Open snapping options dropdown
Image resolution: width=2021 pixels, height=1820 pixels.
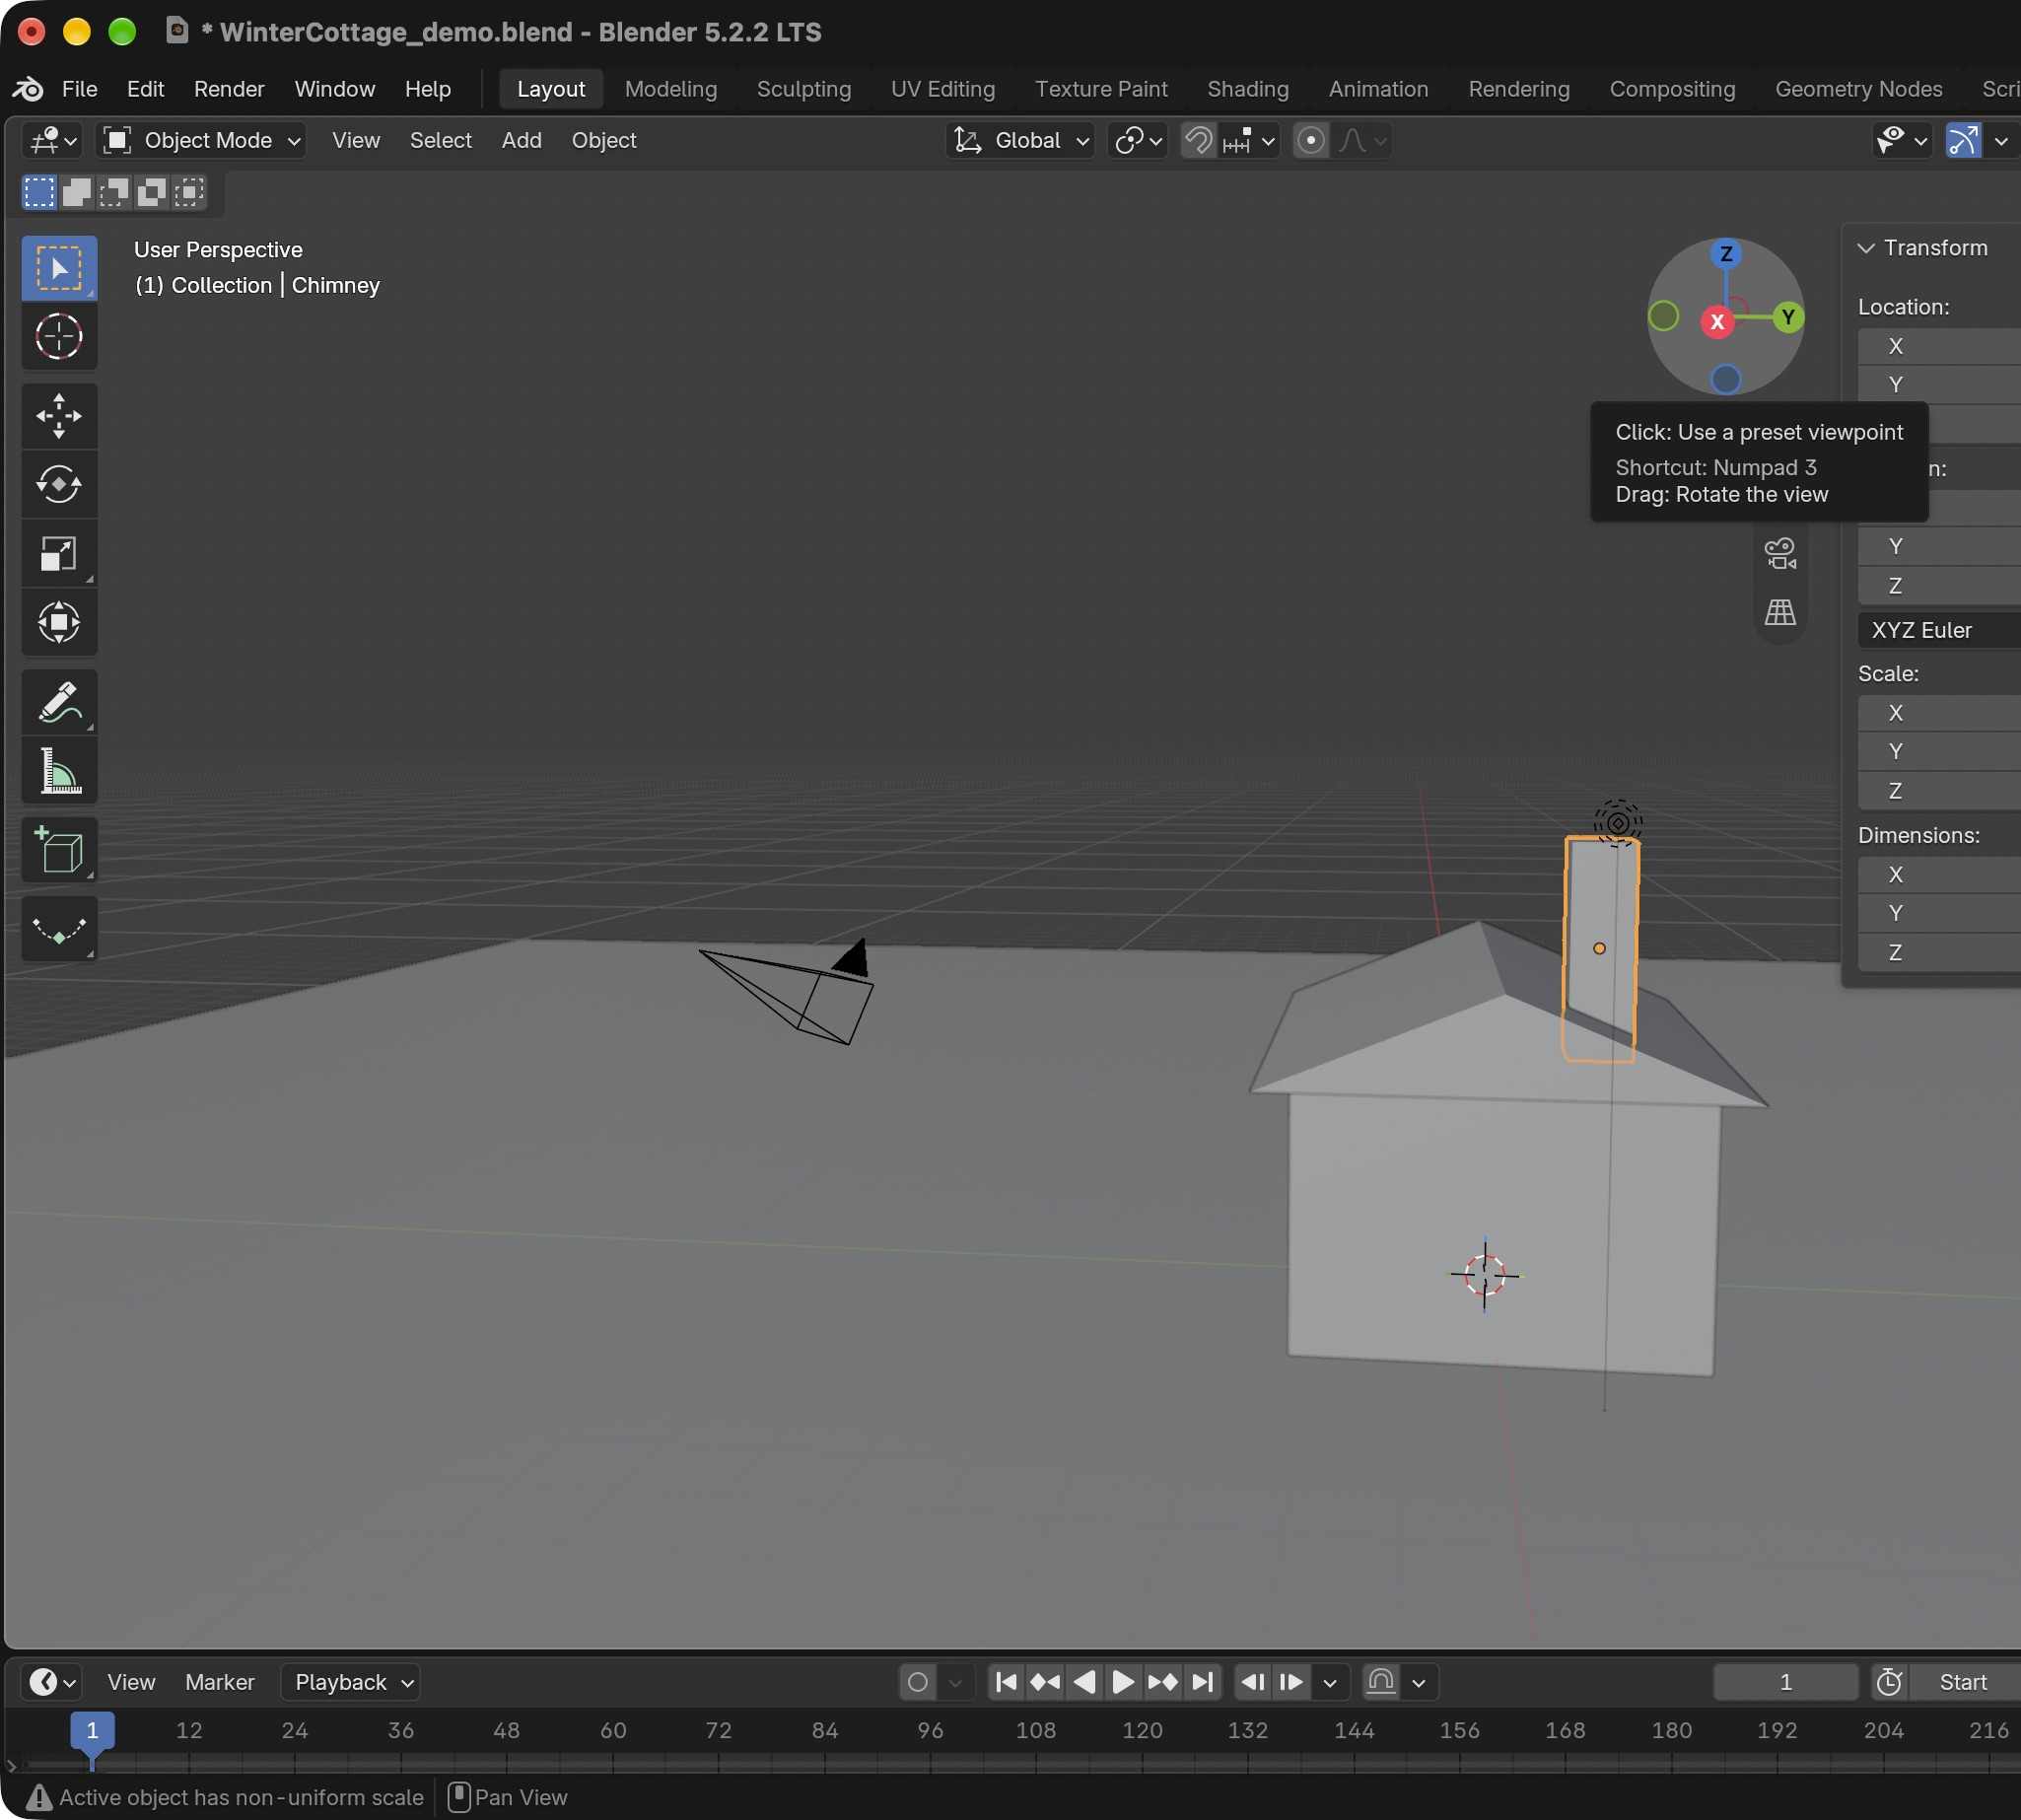tap(1250, 140)
